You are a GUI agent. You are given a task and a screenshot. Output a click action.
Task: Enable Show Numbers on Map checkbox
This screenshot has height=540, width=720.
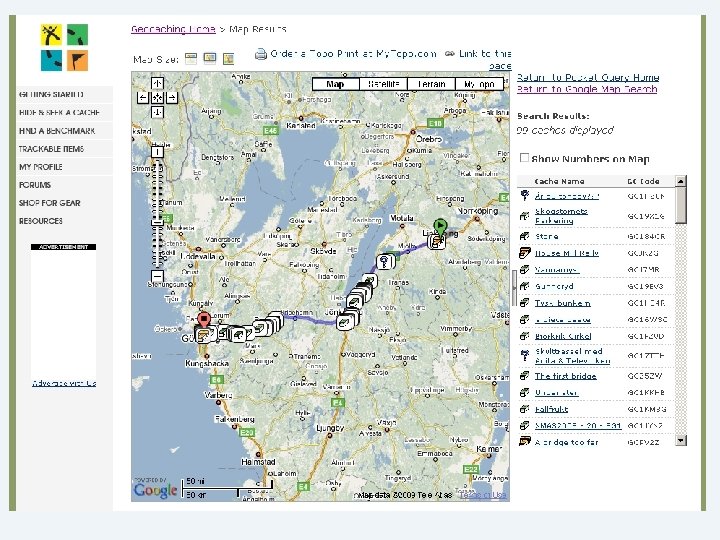524,158
